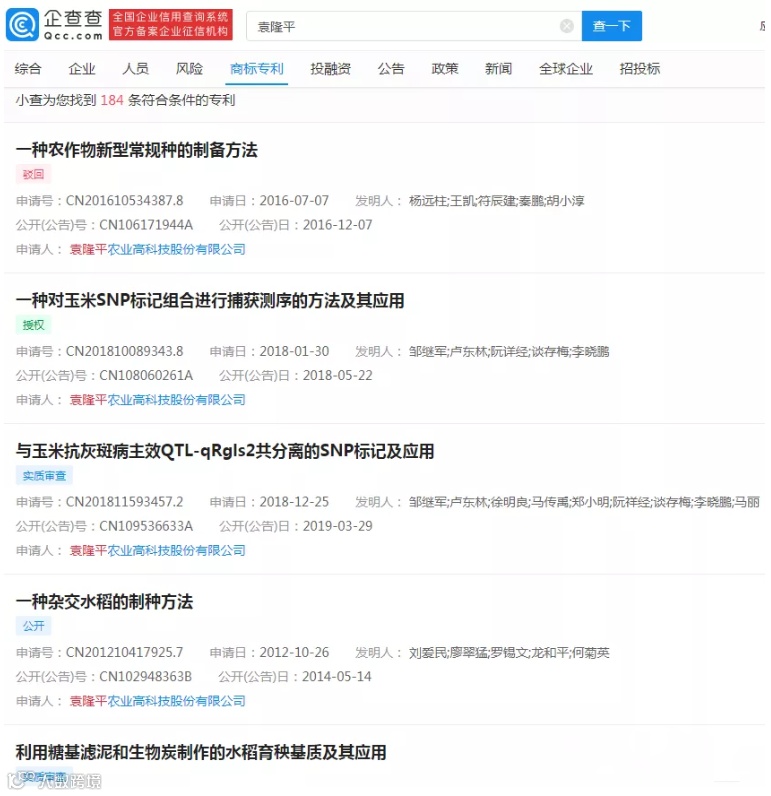Open the 投融资 tab
Image resolution: width=771 pixels, height=796 pixels.
tap(330, 69)
